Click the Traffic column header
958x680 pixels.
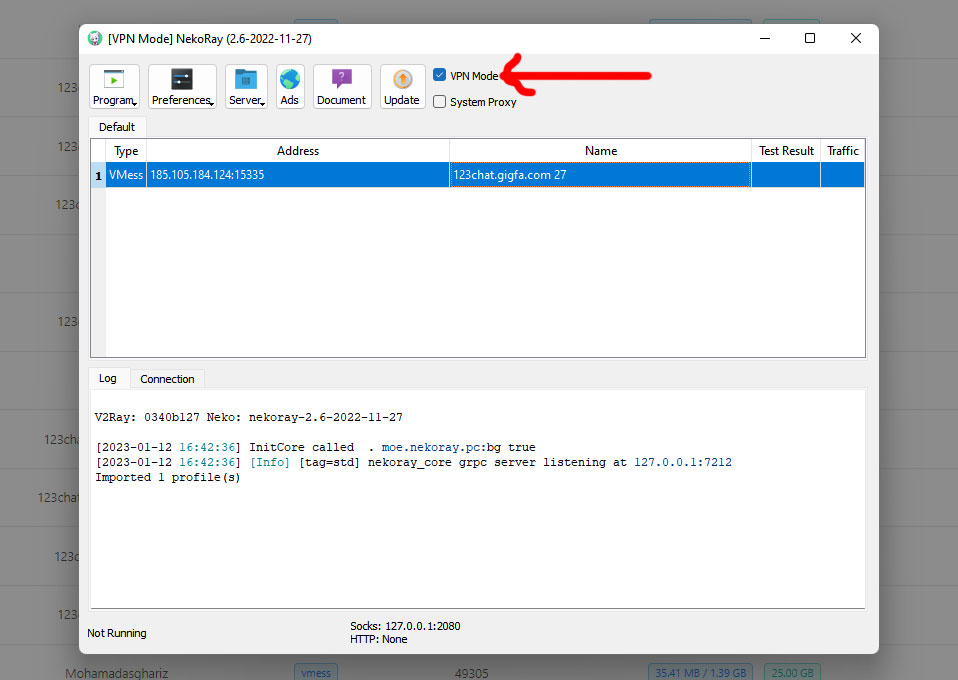pos(842,151)
